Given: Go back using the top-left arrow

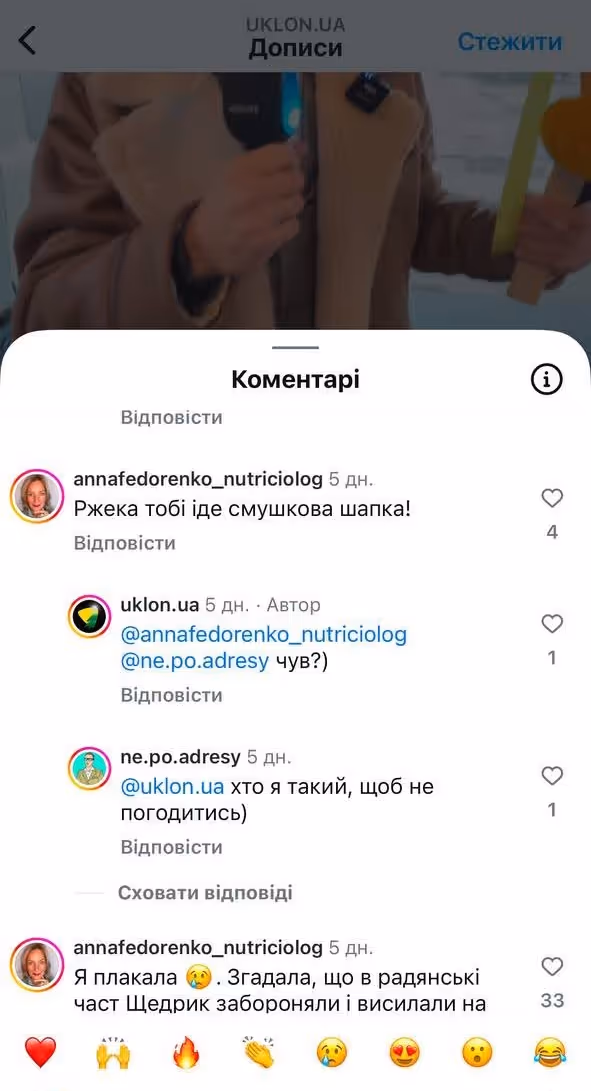Looking at the screenshot, I should pos(27,40).
